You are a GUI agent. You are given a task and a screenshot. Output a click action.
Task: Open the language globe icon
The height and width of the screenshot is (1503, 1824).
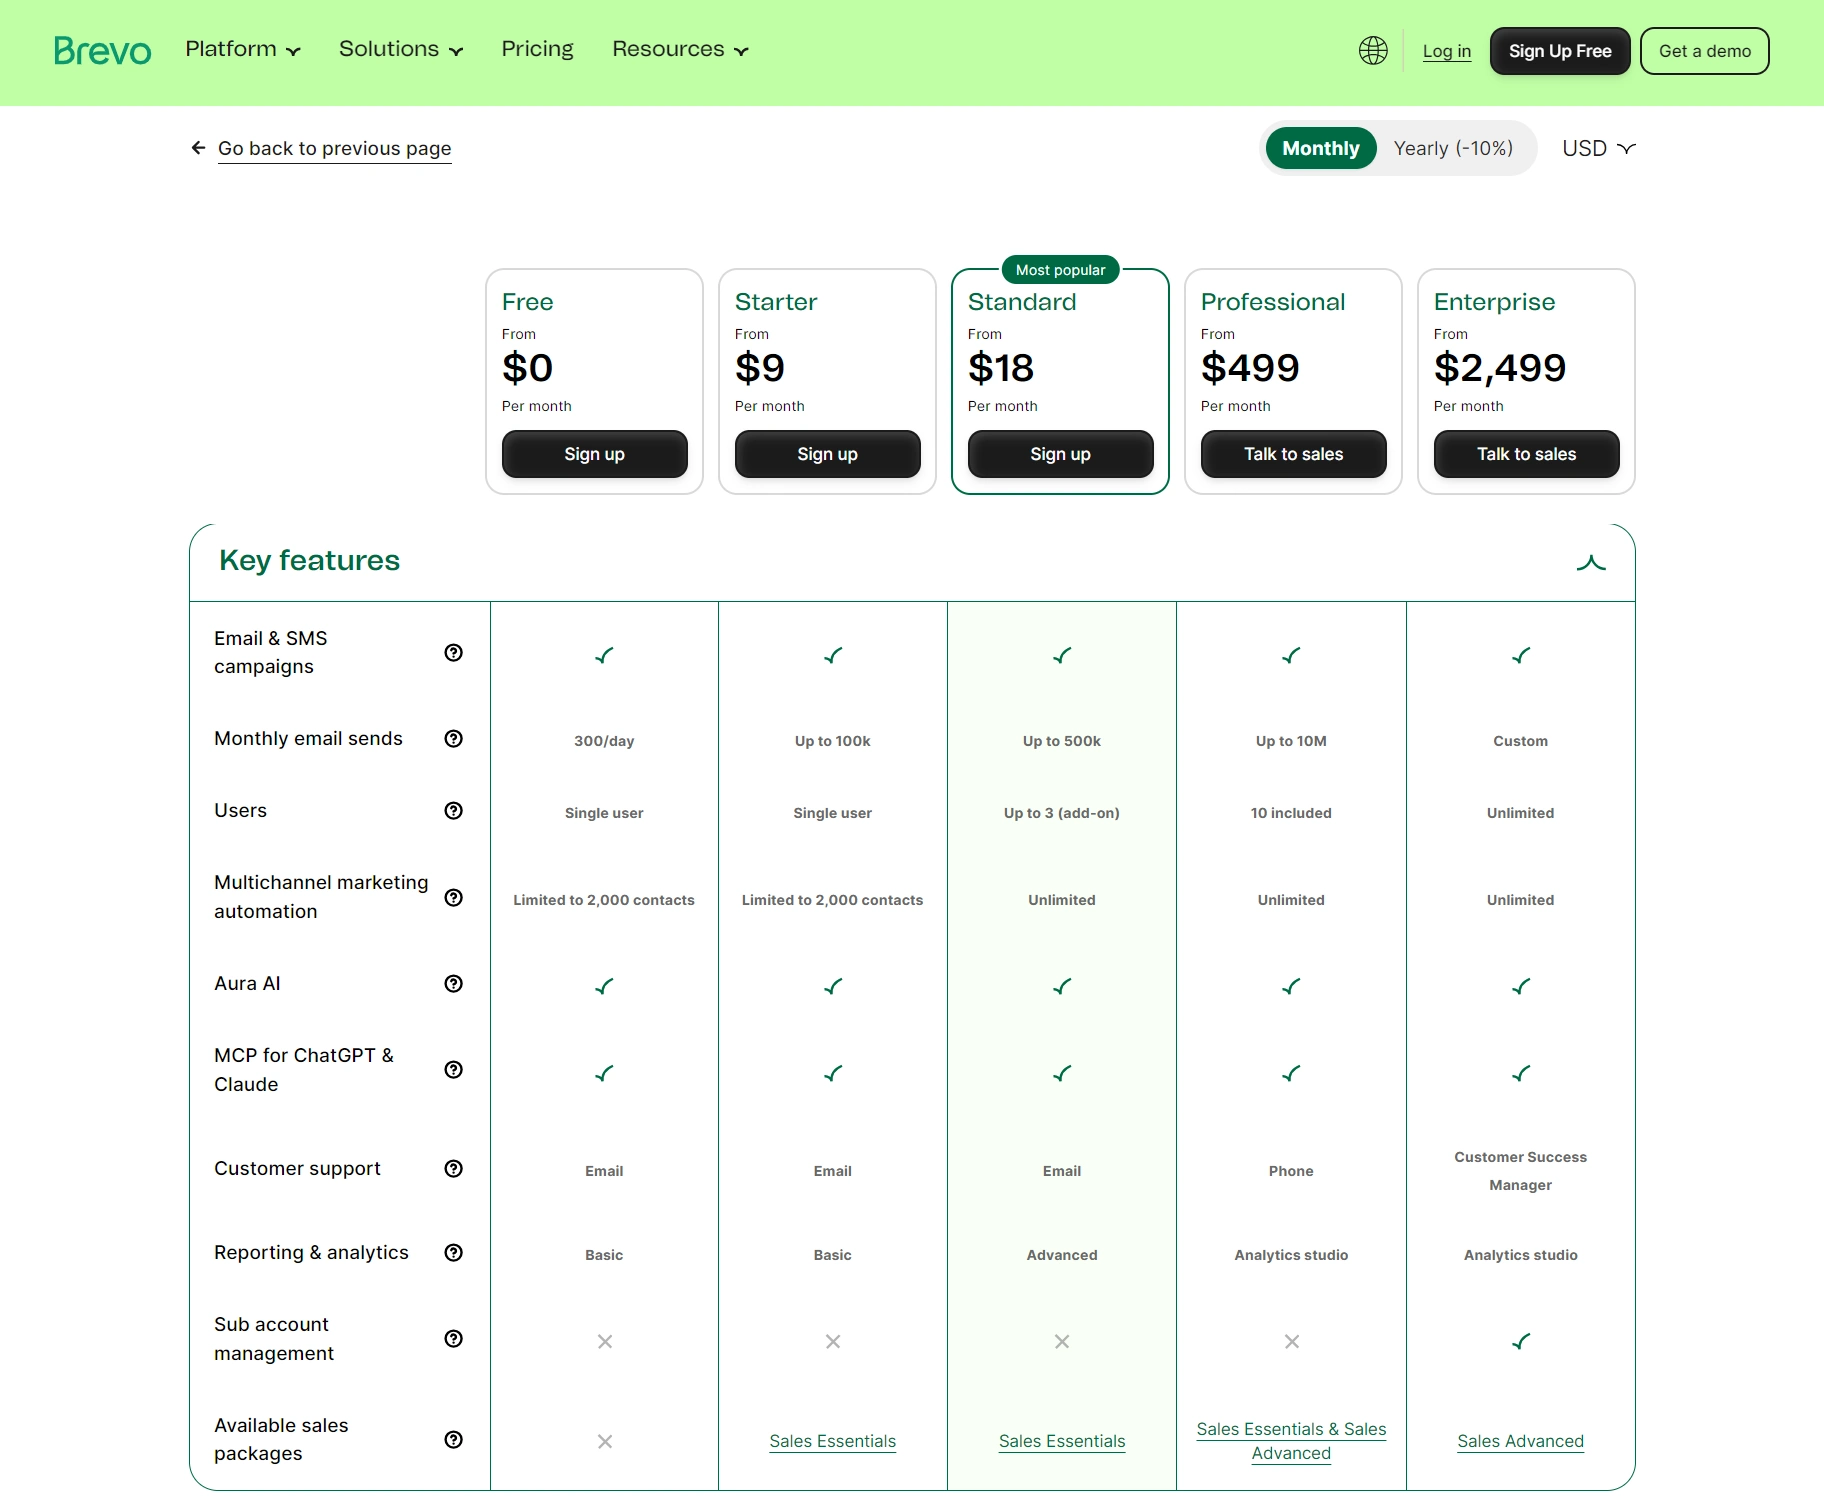coord(1373,51)
